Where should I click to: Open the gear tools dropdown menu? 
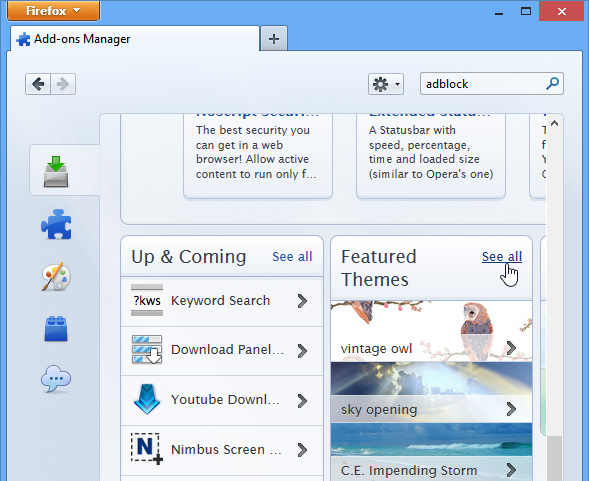tap(386, 84)
